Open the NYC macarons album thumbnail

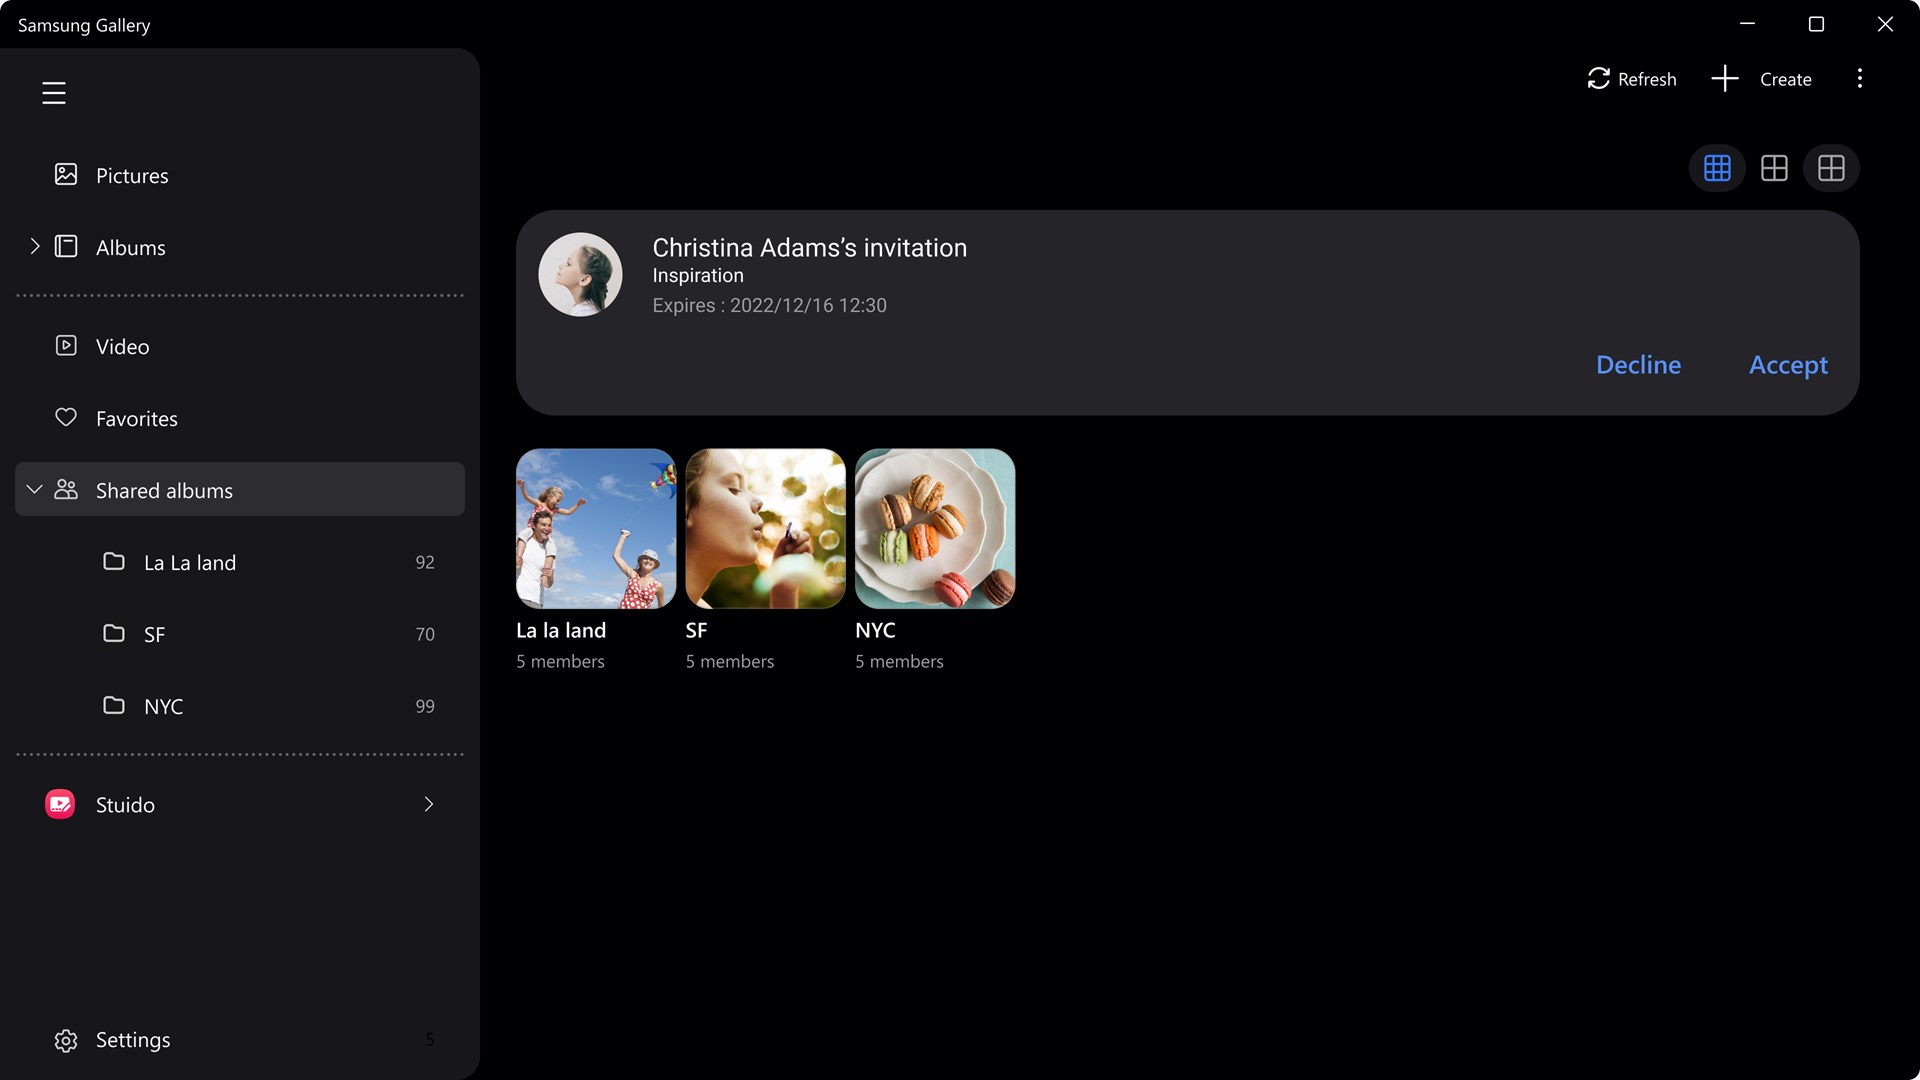click(x=935, y=528)
